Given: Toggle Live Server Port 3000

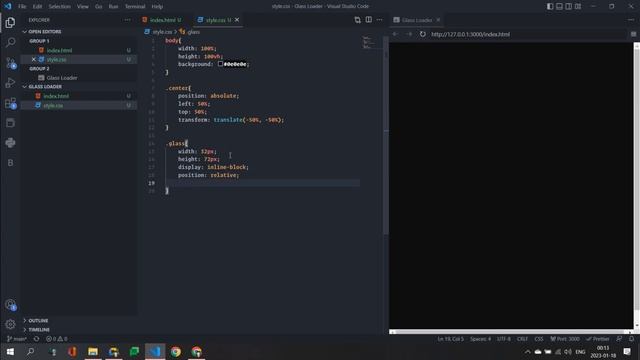Looking at the screenshot, I should click(565, 339).
